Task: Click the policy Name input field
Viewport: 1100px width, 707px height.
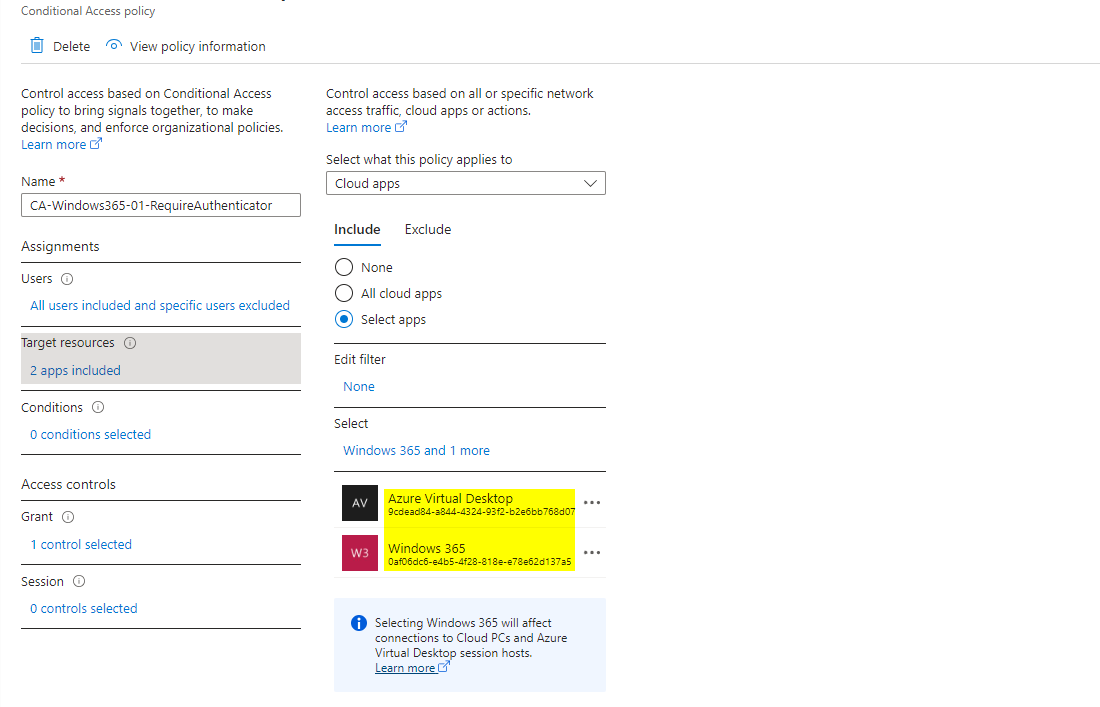Action: pos(161,206)
